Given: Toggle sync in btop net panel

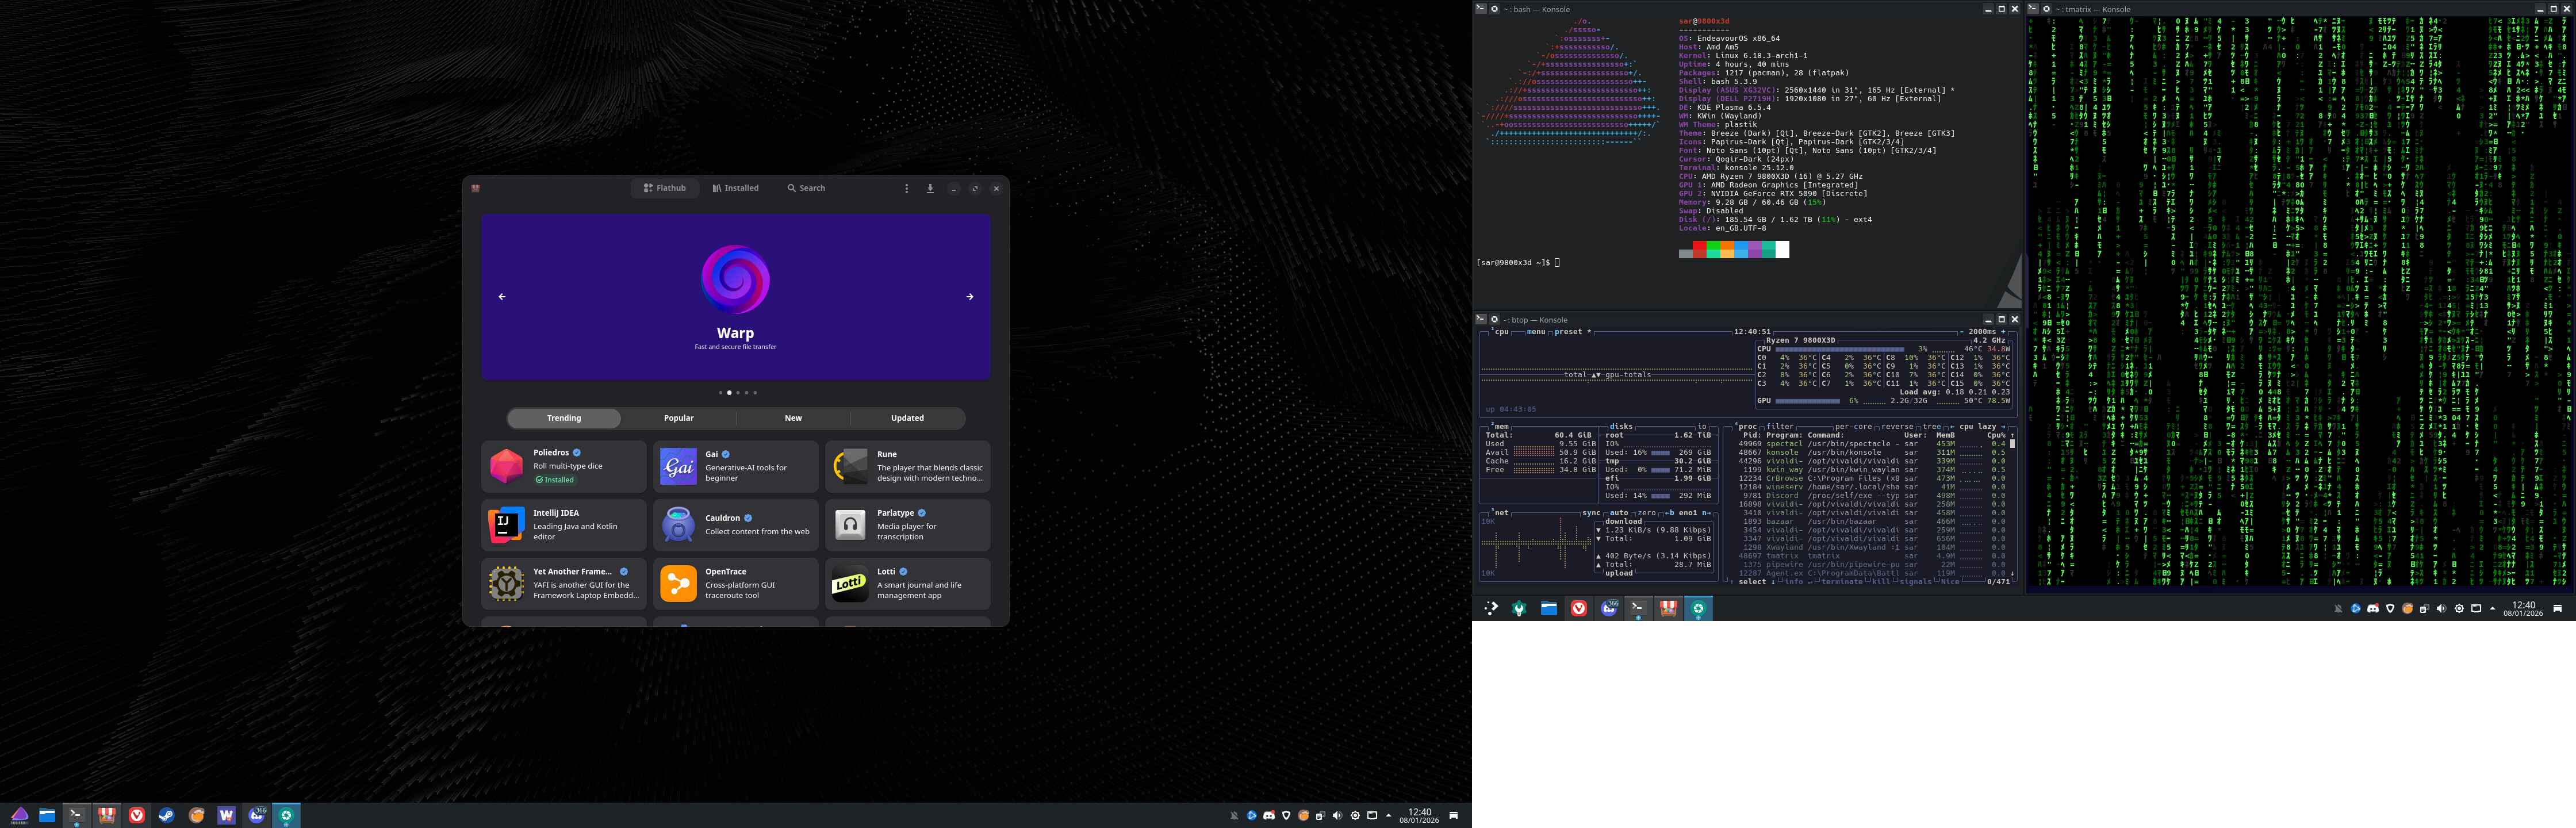Looking at the screenshot, I should (1591, 513).
